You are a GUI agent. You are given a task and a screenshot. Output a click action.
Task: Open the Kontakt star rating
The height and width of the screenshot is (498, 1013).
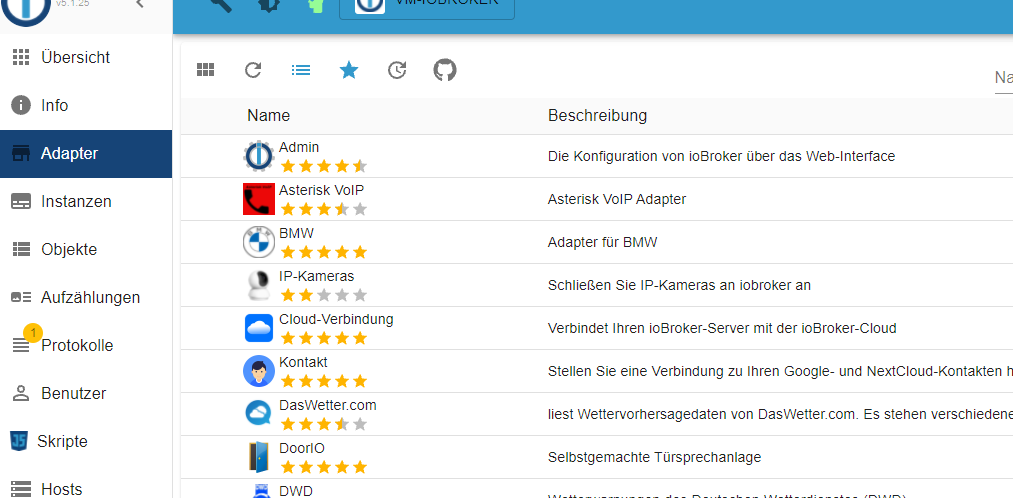pyautogui.click(x=324, y=381)
